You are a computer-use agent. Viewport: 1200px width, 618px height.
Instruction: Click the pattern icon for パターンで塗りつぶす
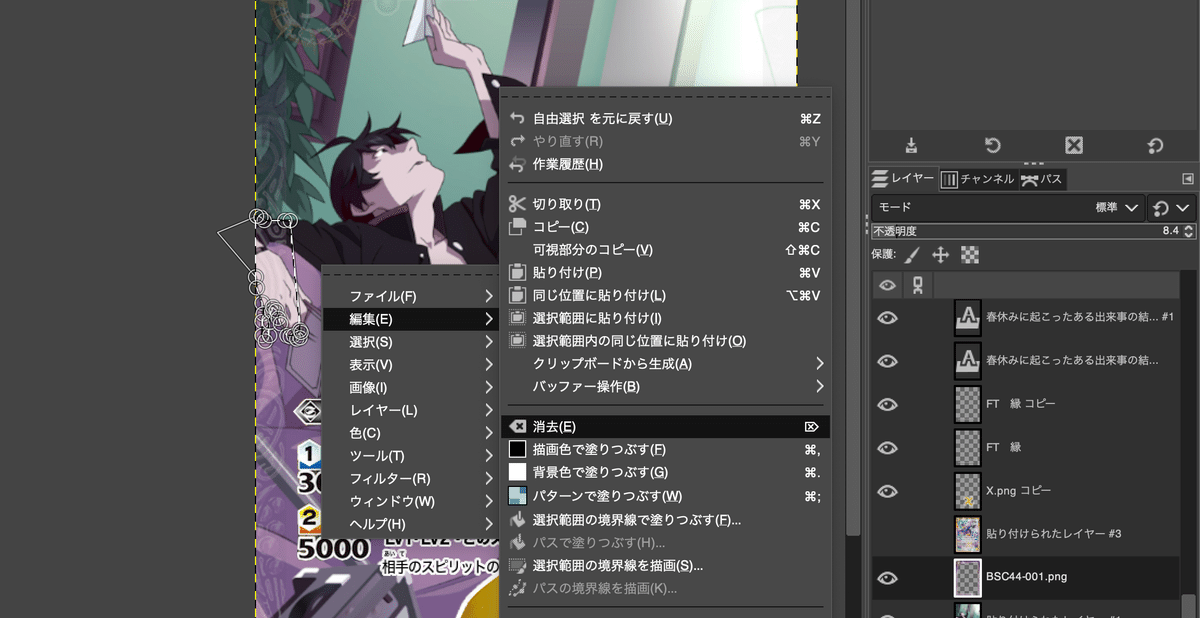click(x=517, y=496)
